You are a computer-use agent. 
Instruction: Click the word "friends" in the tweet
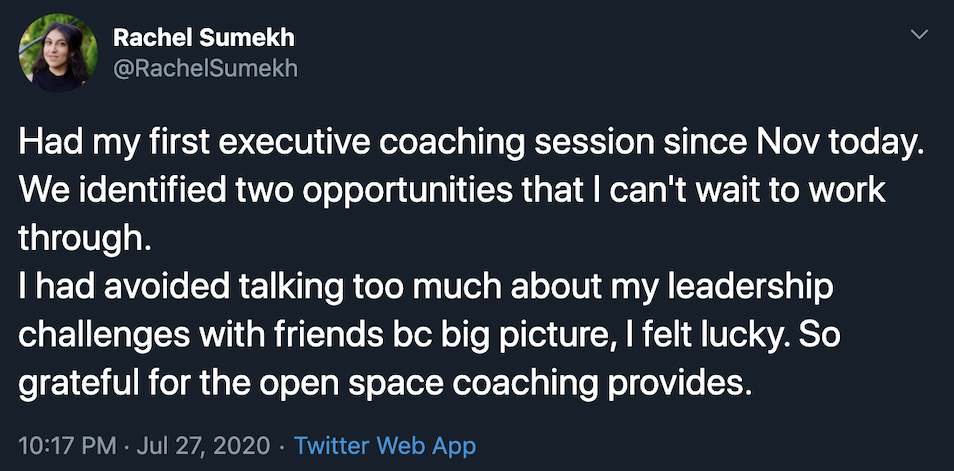point(327,336)
